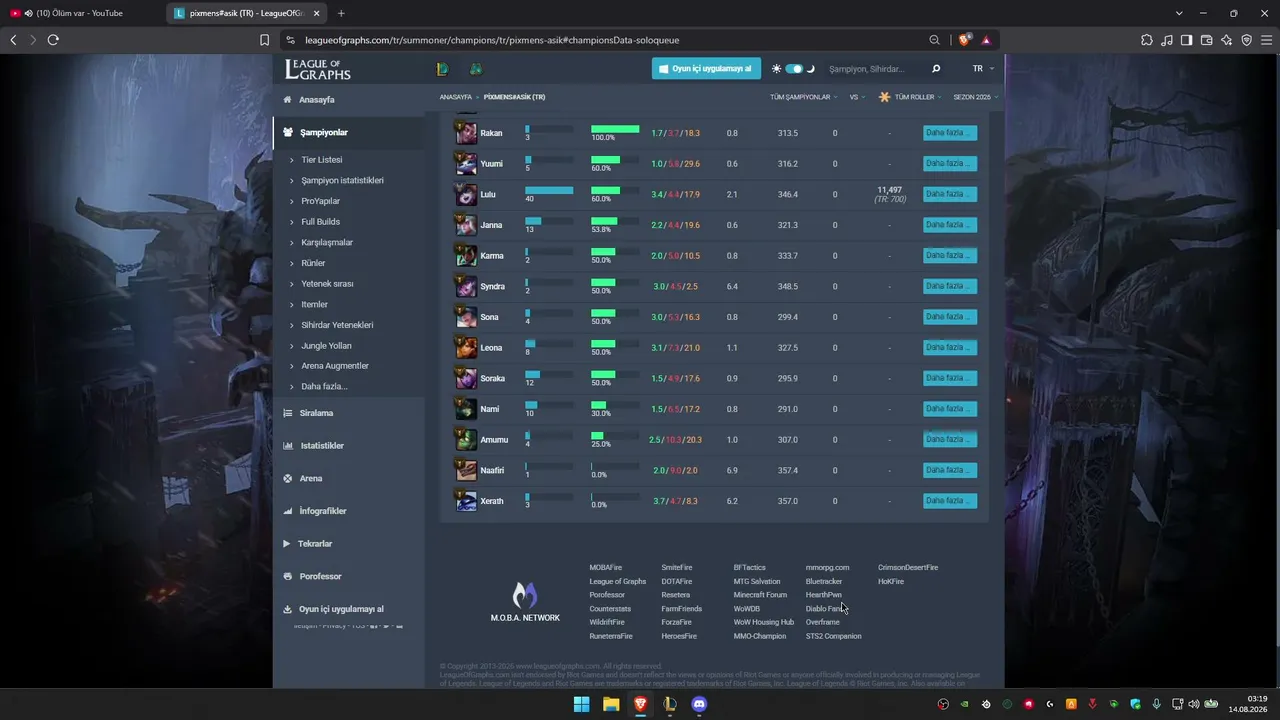Screen dimensions: 1280x720
Task: Open Brave Shields icon in address bar
Action: coord(964,40)
